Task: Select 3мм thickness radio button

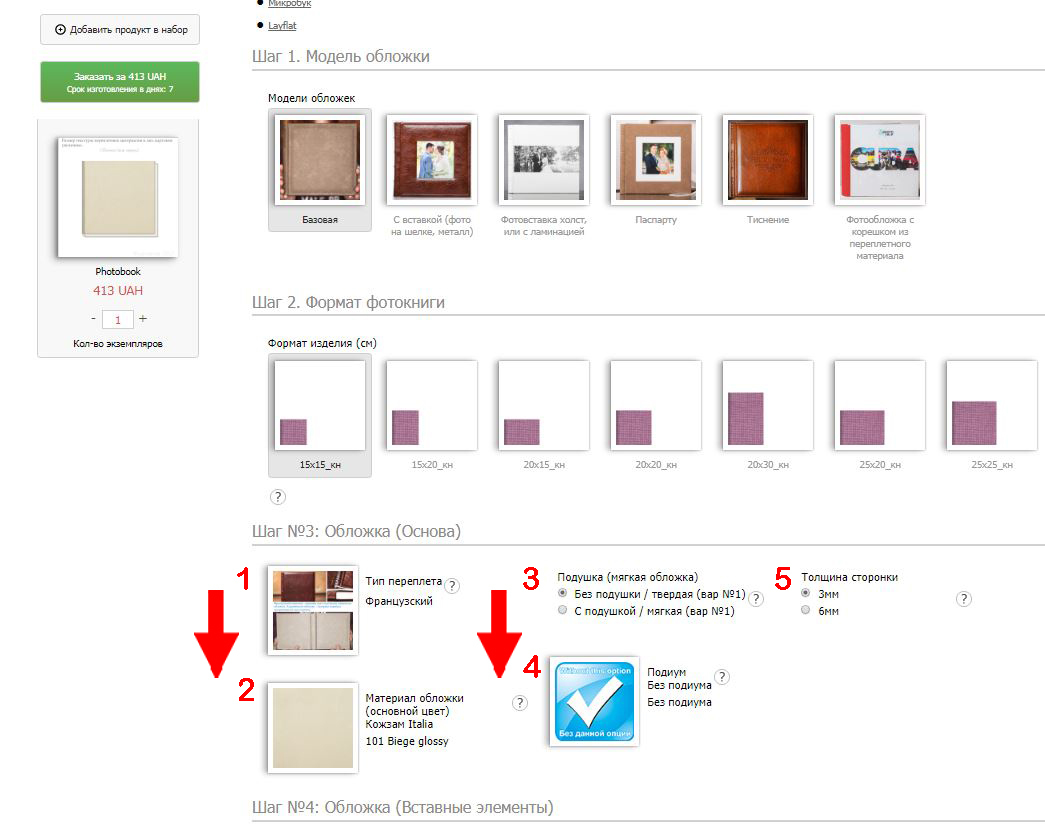Action: point(806,593)
